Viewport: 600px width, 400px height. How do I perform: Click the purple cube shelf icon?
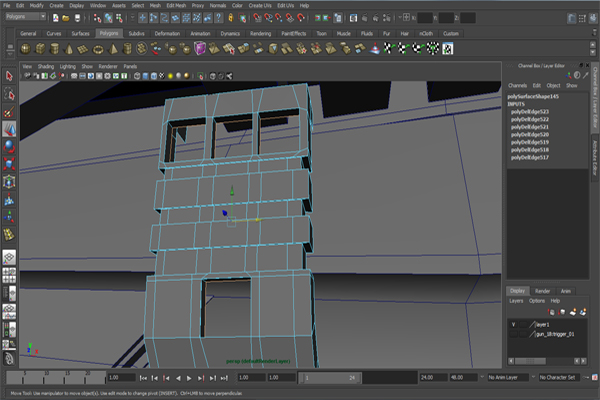[x=200, y=49]
